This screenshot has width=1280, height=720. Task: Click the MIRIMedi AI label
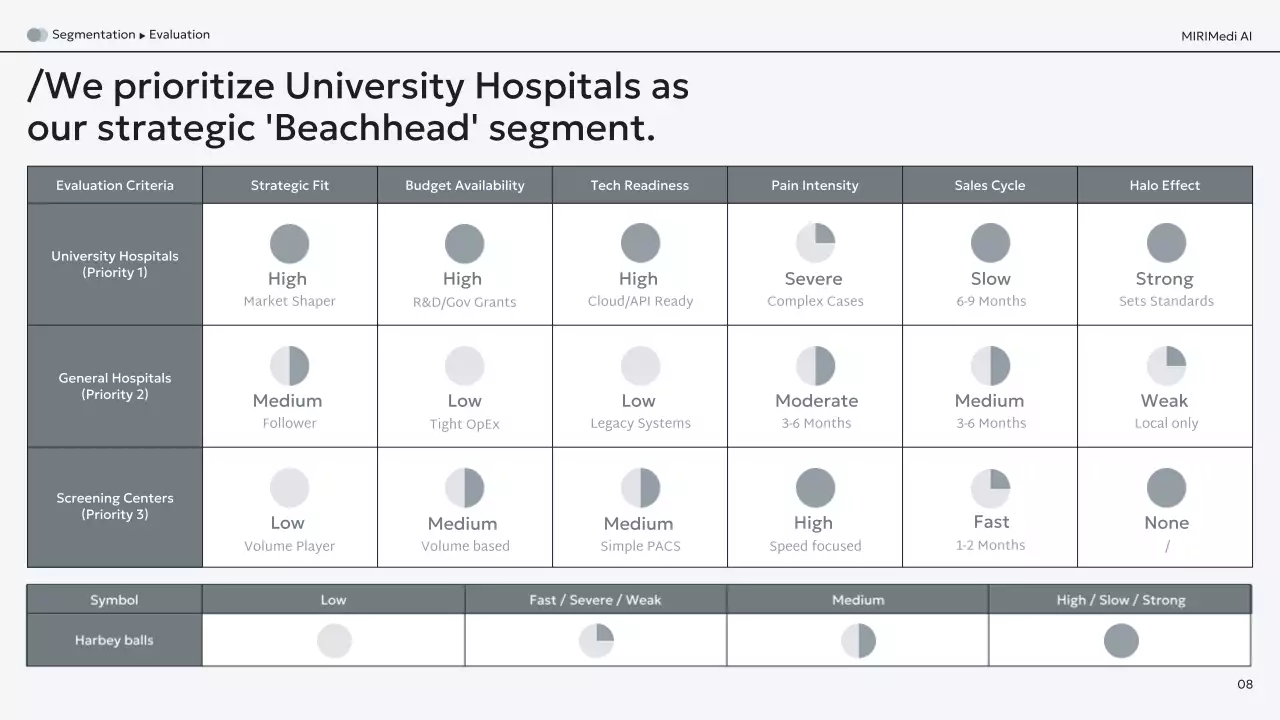[1216, 36]
